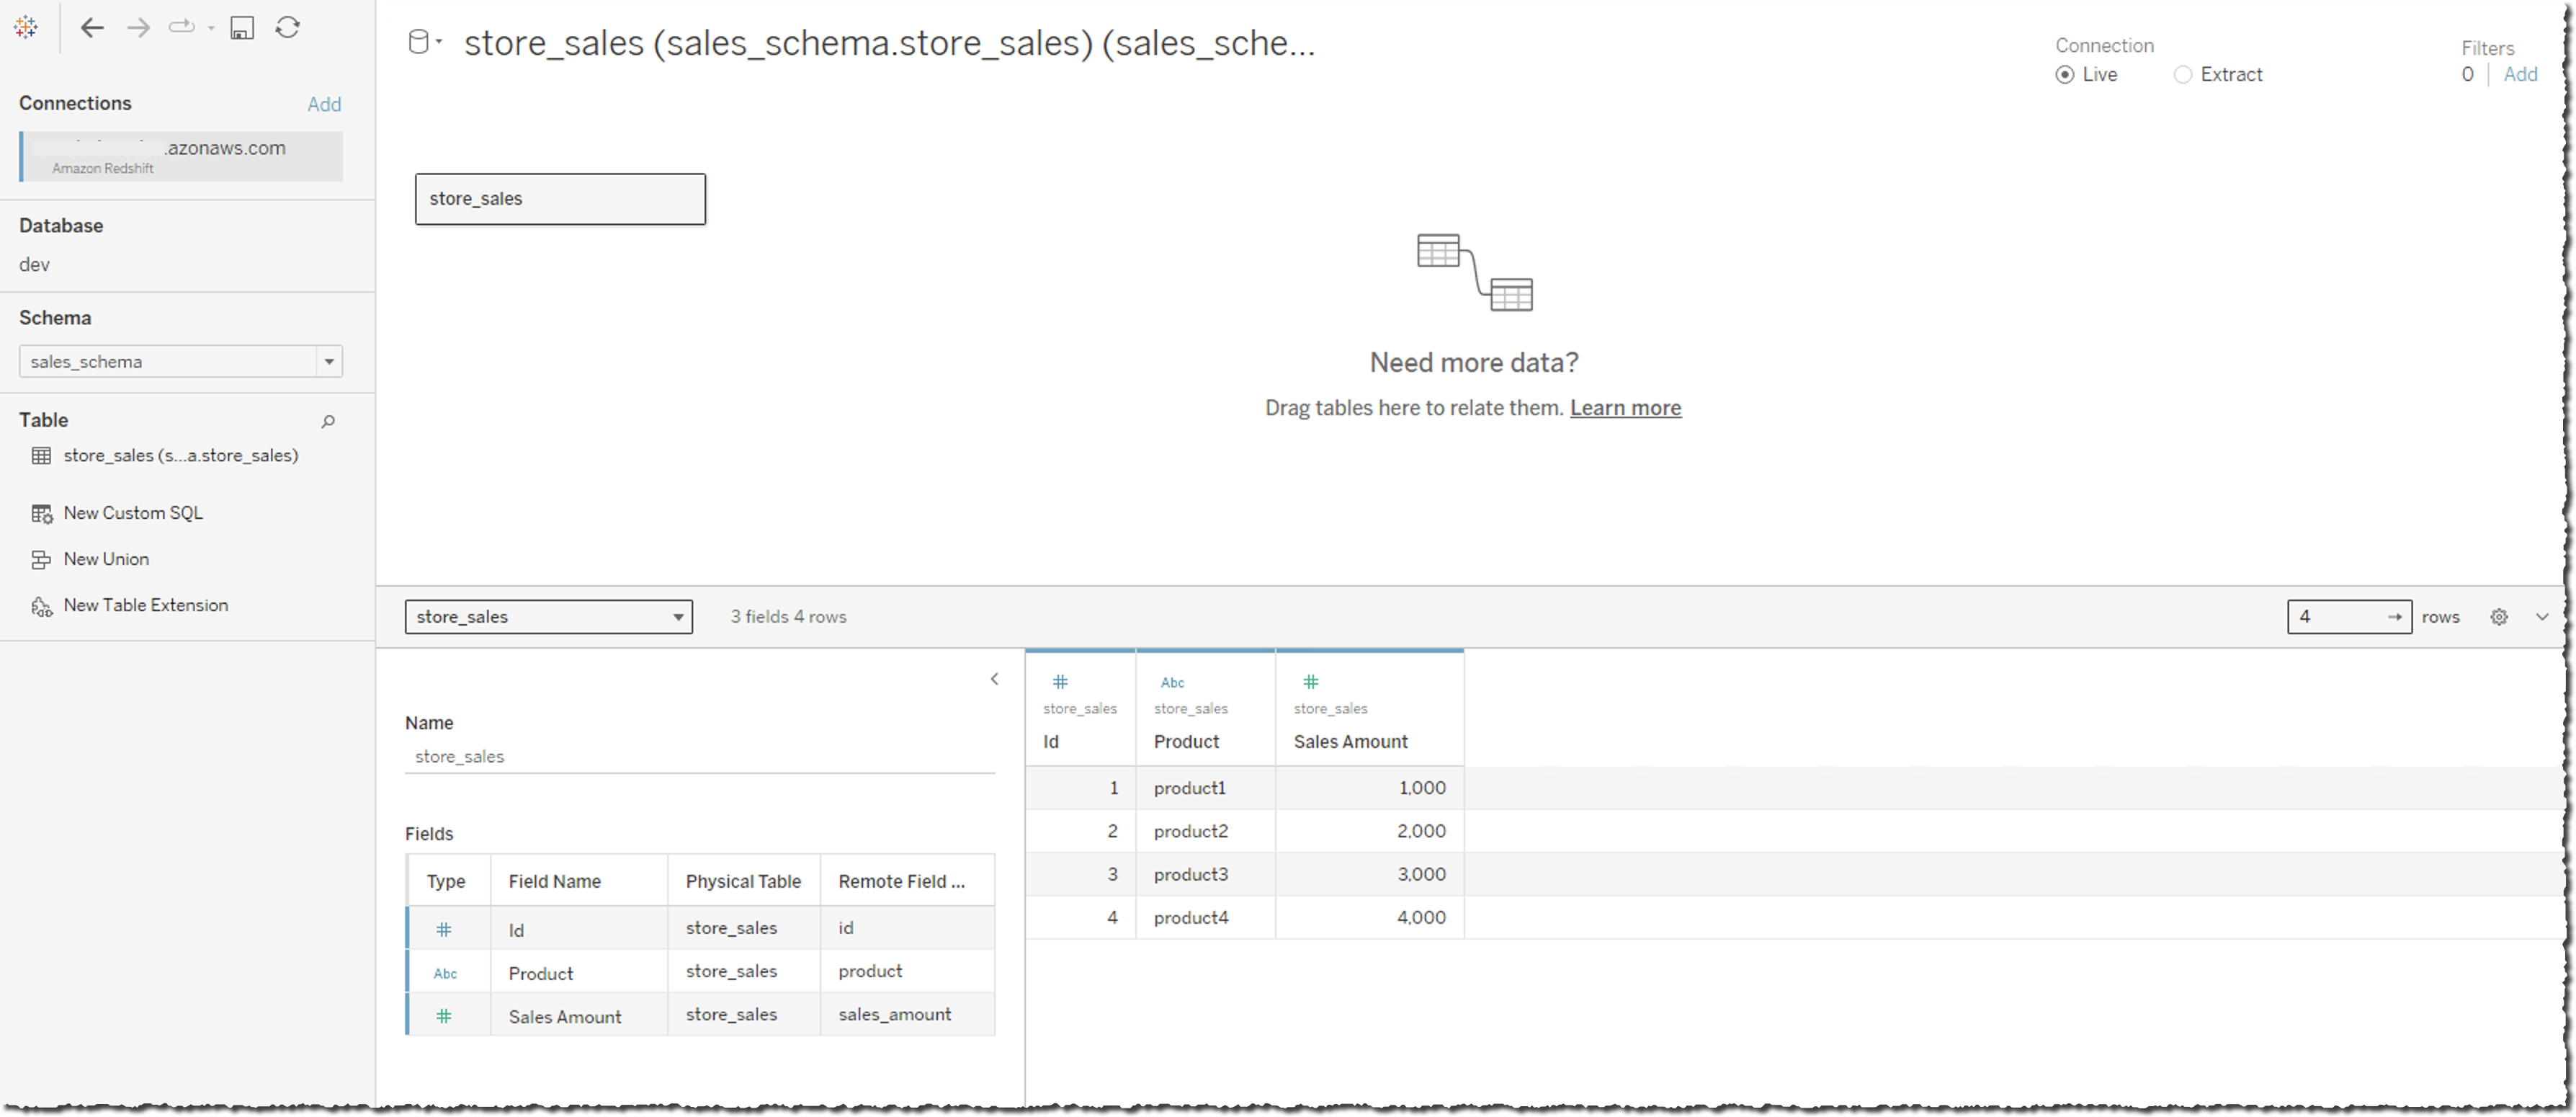The width and height of the screenshot is (2576, 1117).
Task: Click the Tableau logo to go to start page
Action: [26, 27]
